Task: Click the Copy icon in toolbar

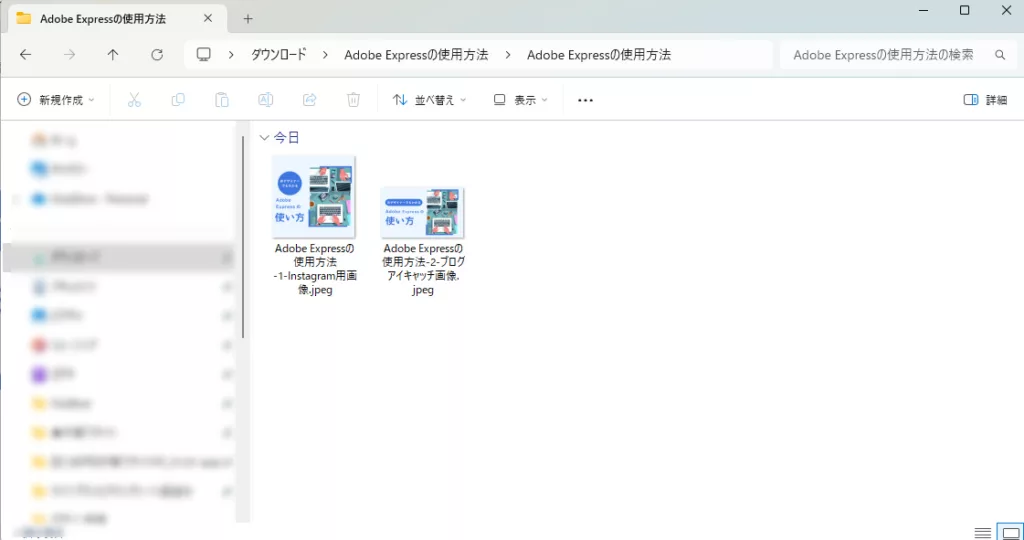Action: click(x=178, y=100)
